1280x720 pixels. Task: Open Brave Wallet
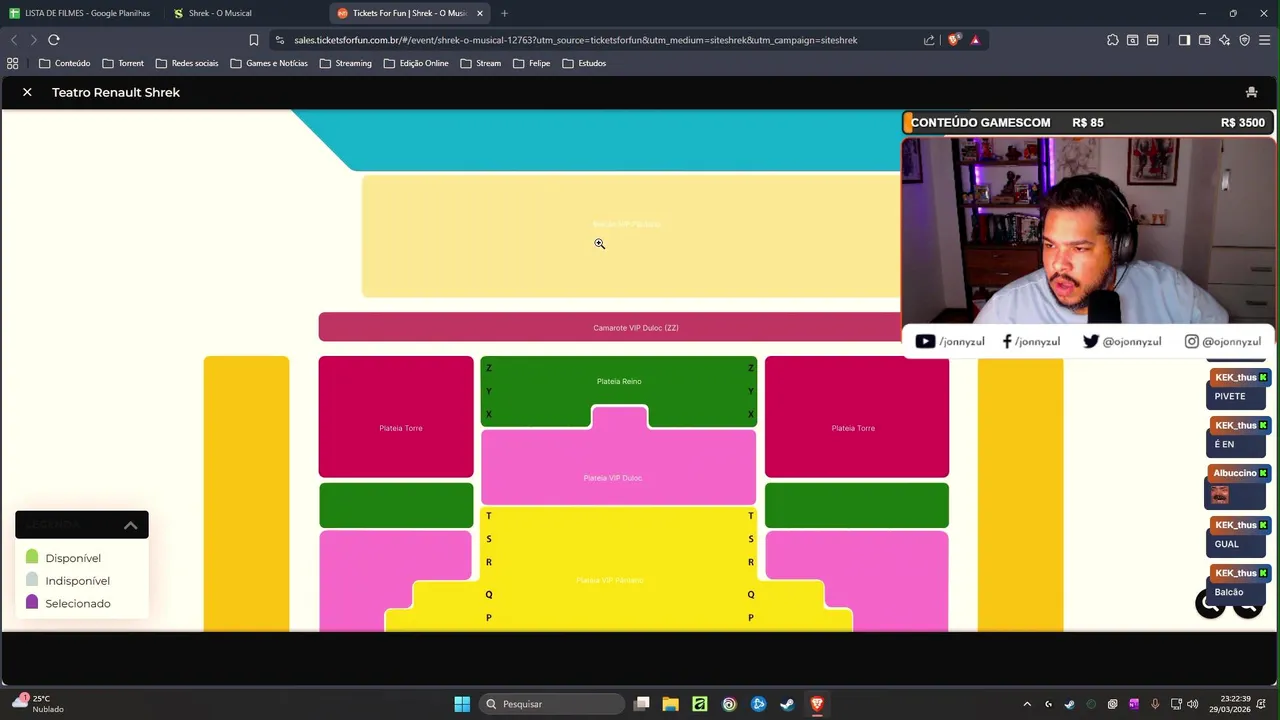point(1204,40)
